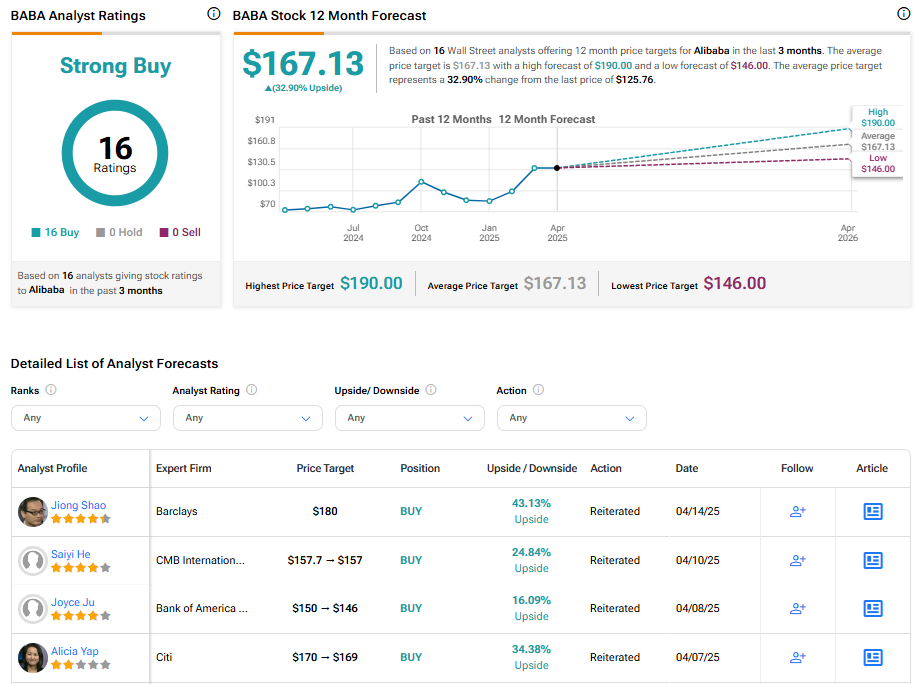Click BUY position in the Barclays row
Screen dimensions: 918x684
point(411,511)
